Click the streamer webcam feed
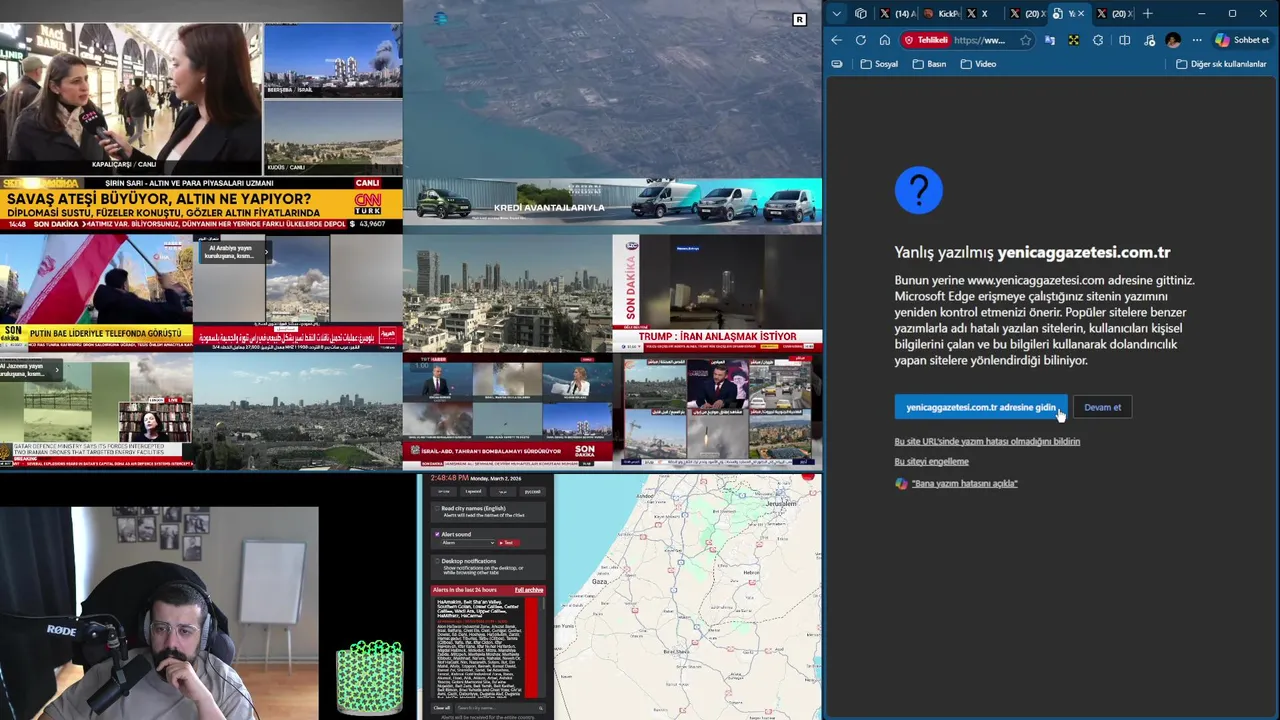The image size is (1280, 720). click(x=159, y=613)
